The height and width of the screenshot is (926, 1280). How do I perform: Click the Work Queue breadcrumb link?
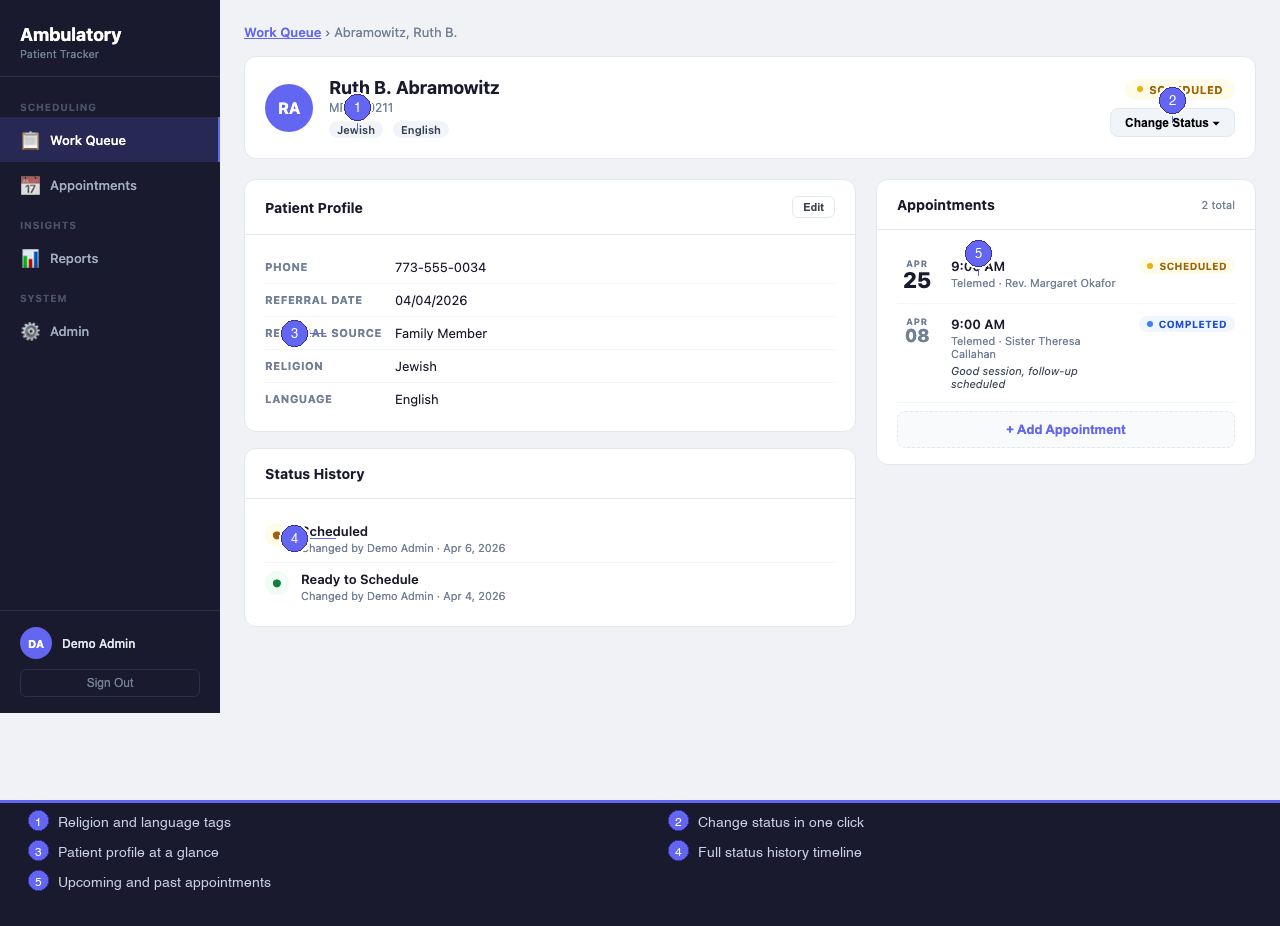coord(282,33)
